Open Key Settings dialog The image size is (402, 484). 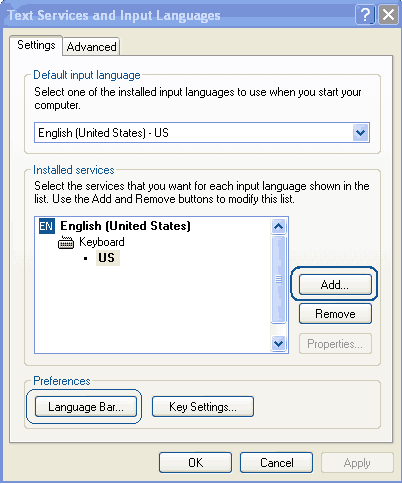pyautogui.click(x=203, y=407)
